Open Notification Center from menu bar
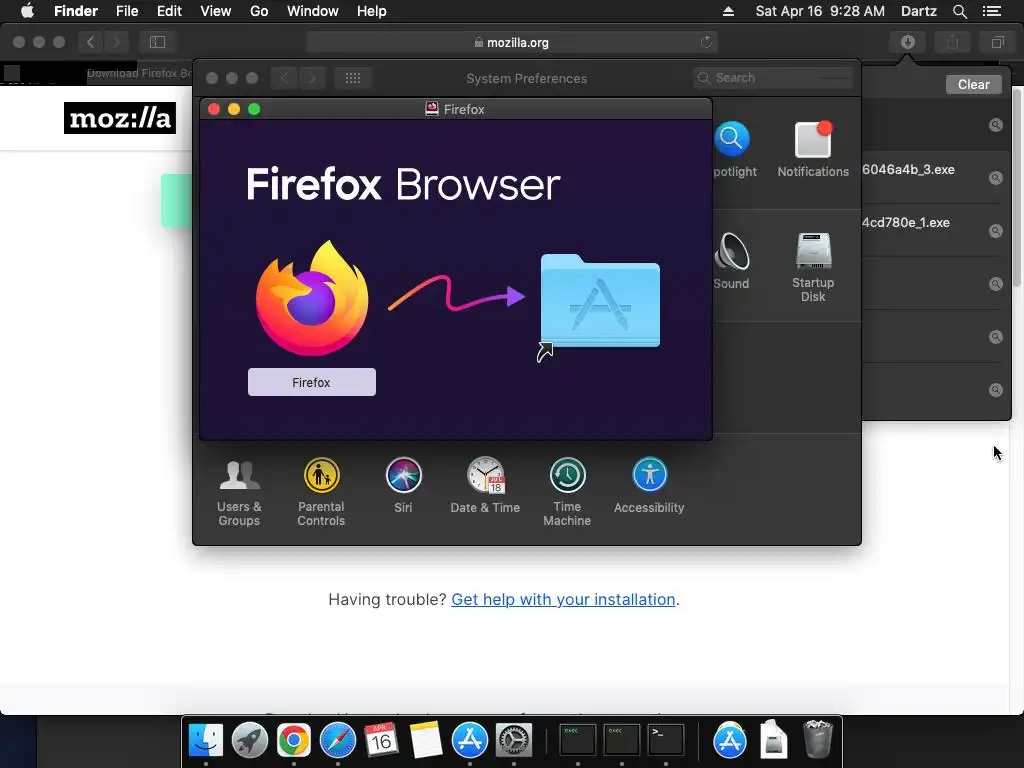Image resolution: width=1024 pixels, height=768 pixels. click(992, 11)
